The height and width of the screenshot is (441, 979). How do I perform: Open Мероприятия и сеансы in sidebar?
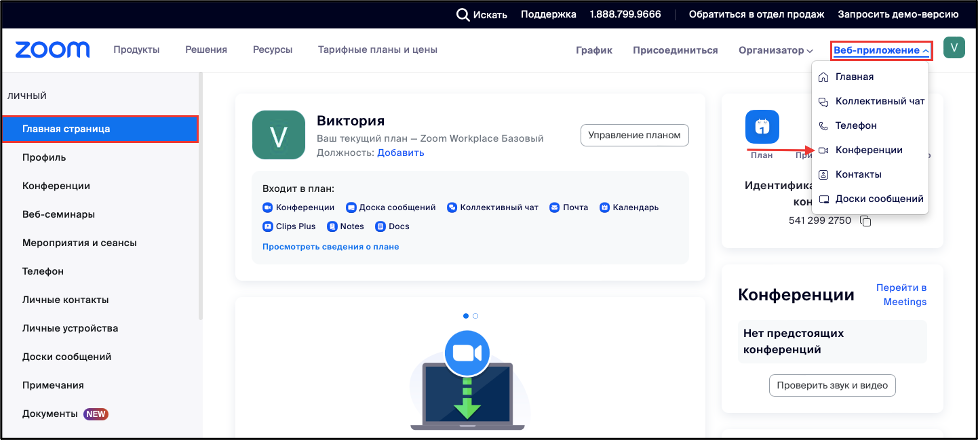(x=79, y=243)
